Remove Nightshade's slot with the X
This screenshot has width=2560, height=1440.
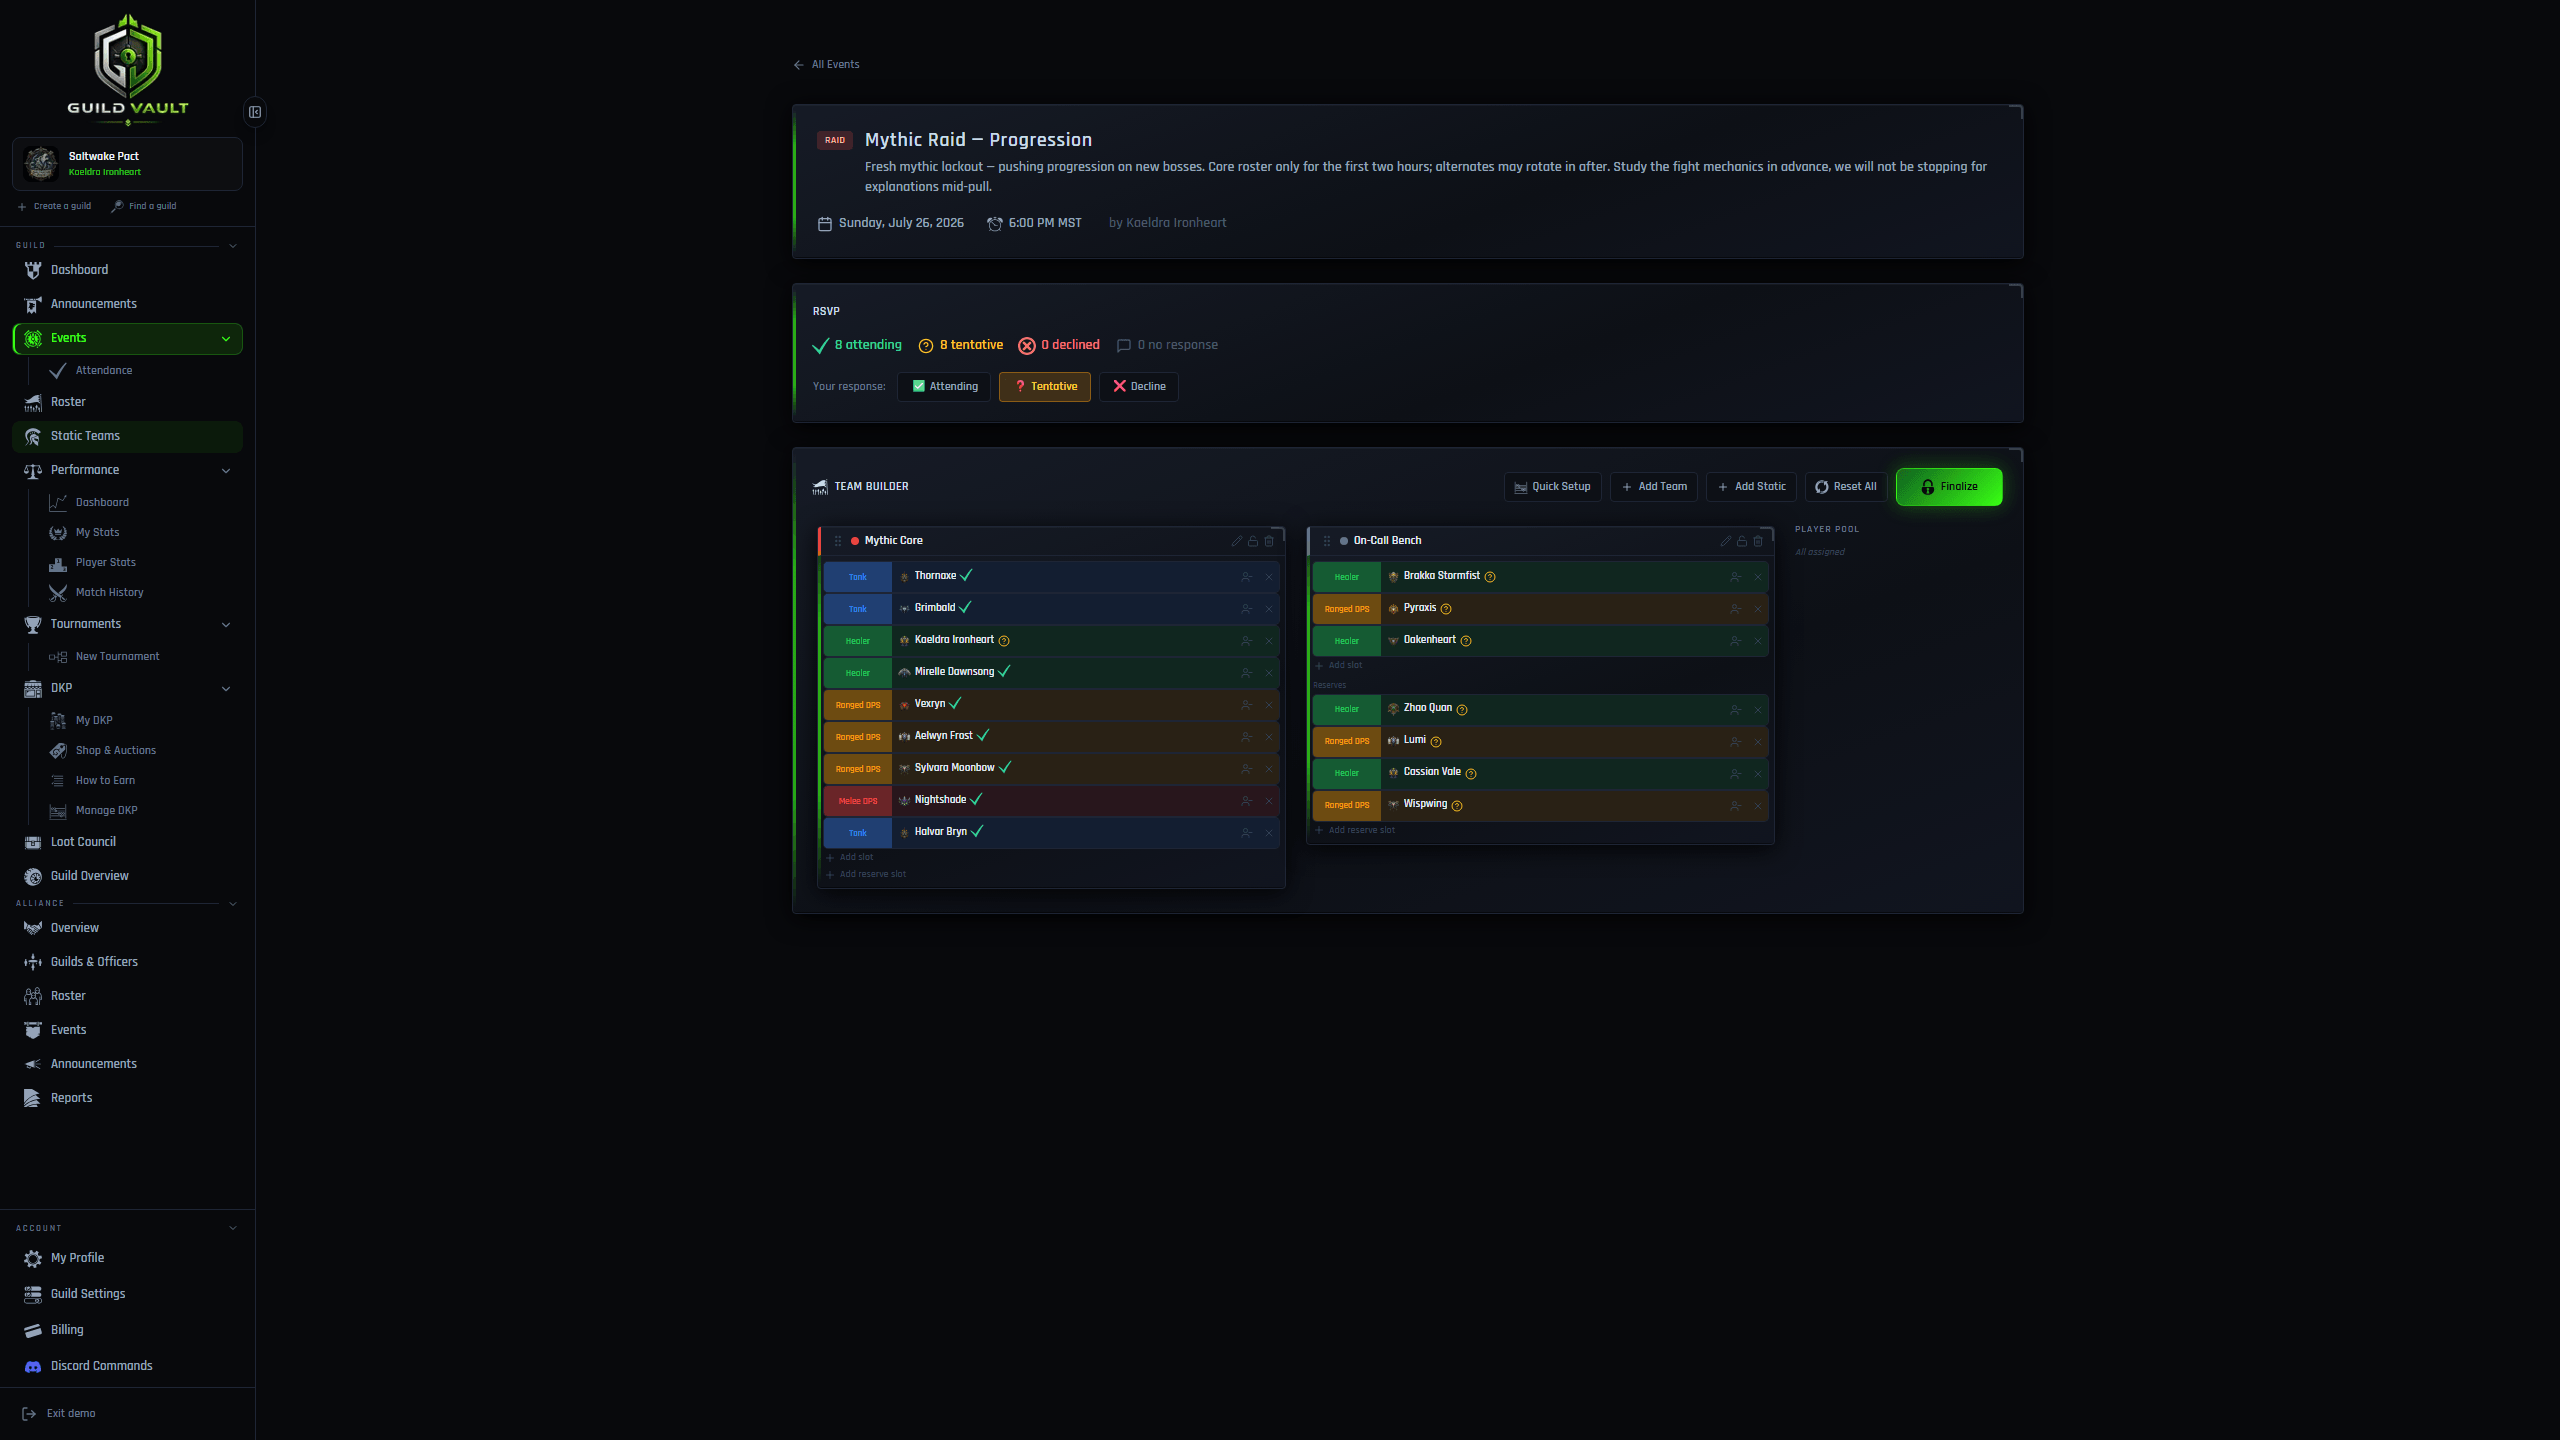coord(1269,801)
